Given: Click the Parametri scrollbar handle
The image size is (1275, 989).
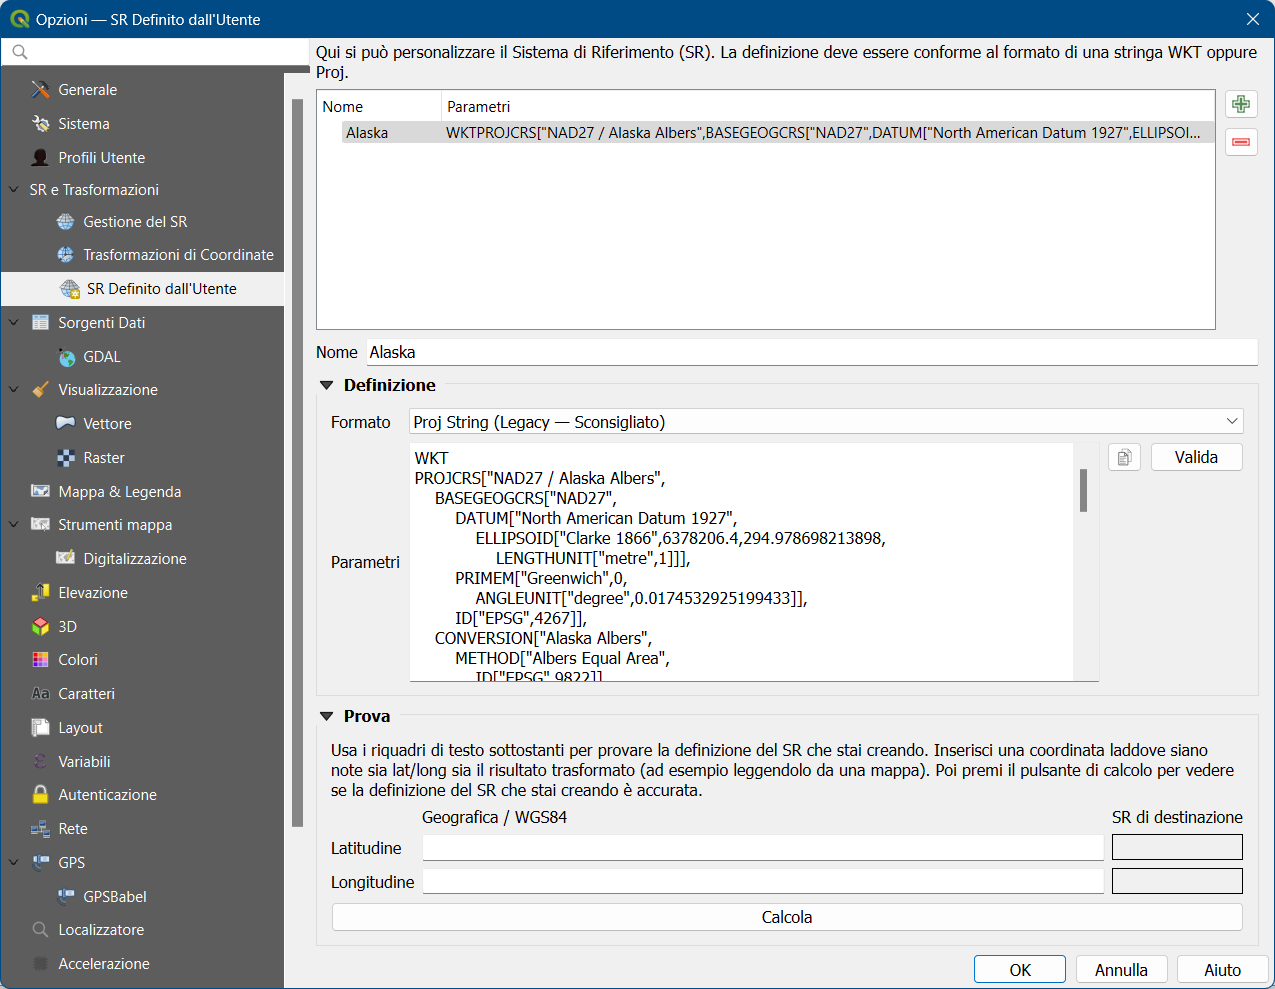Looking at the screenshot, I should point(1083,490).
